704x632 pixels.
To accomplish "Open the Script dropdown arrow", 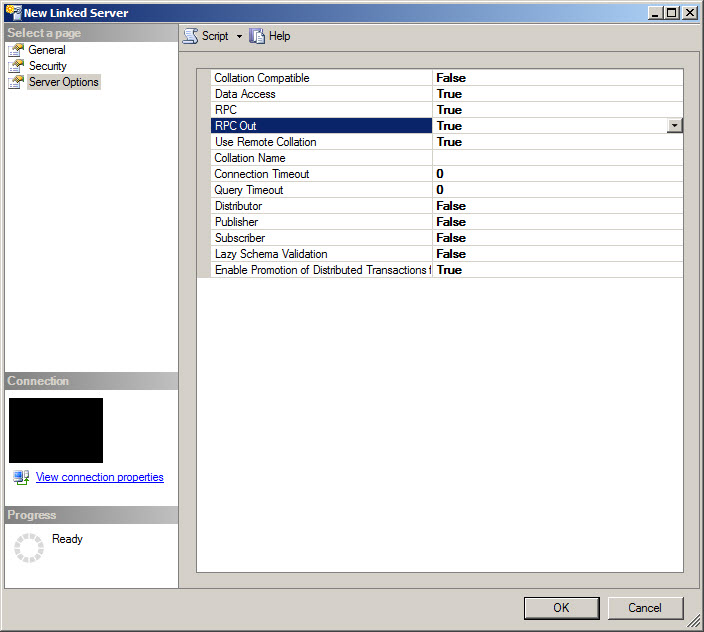I will click(x=239, y=36).
